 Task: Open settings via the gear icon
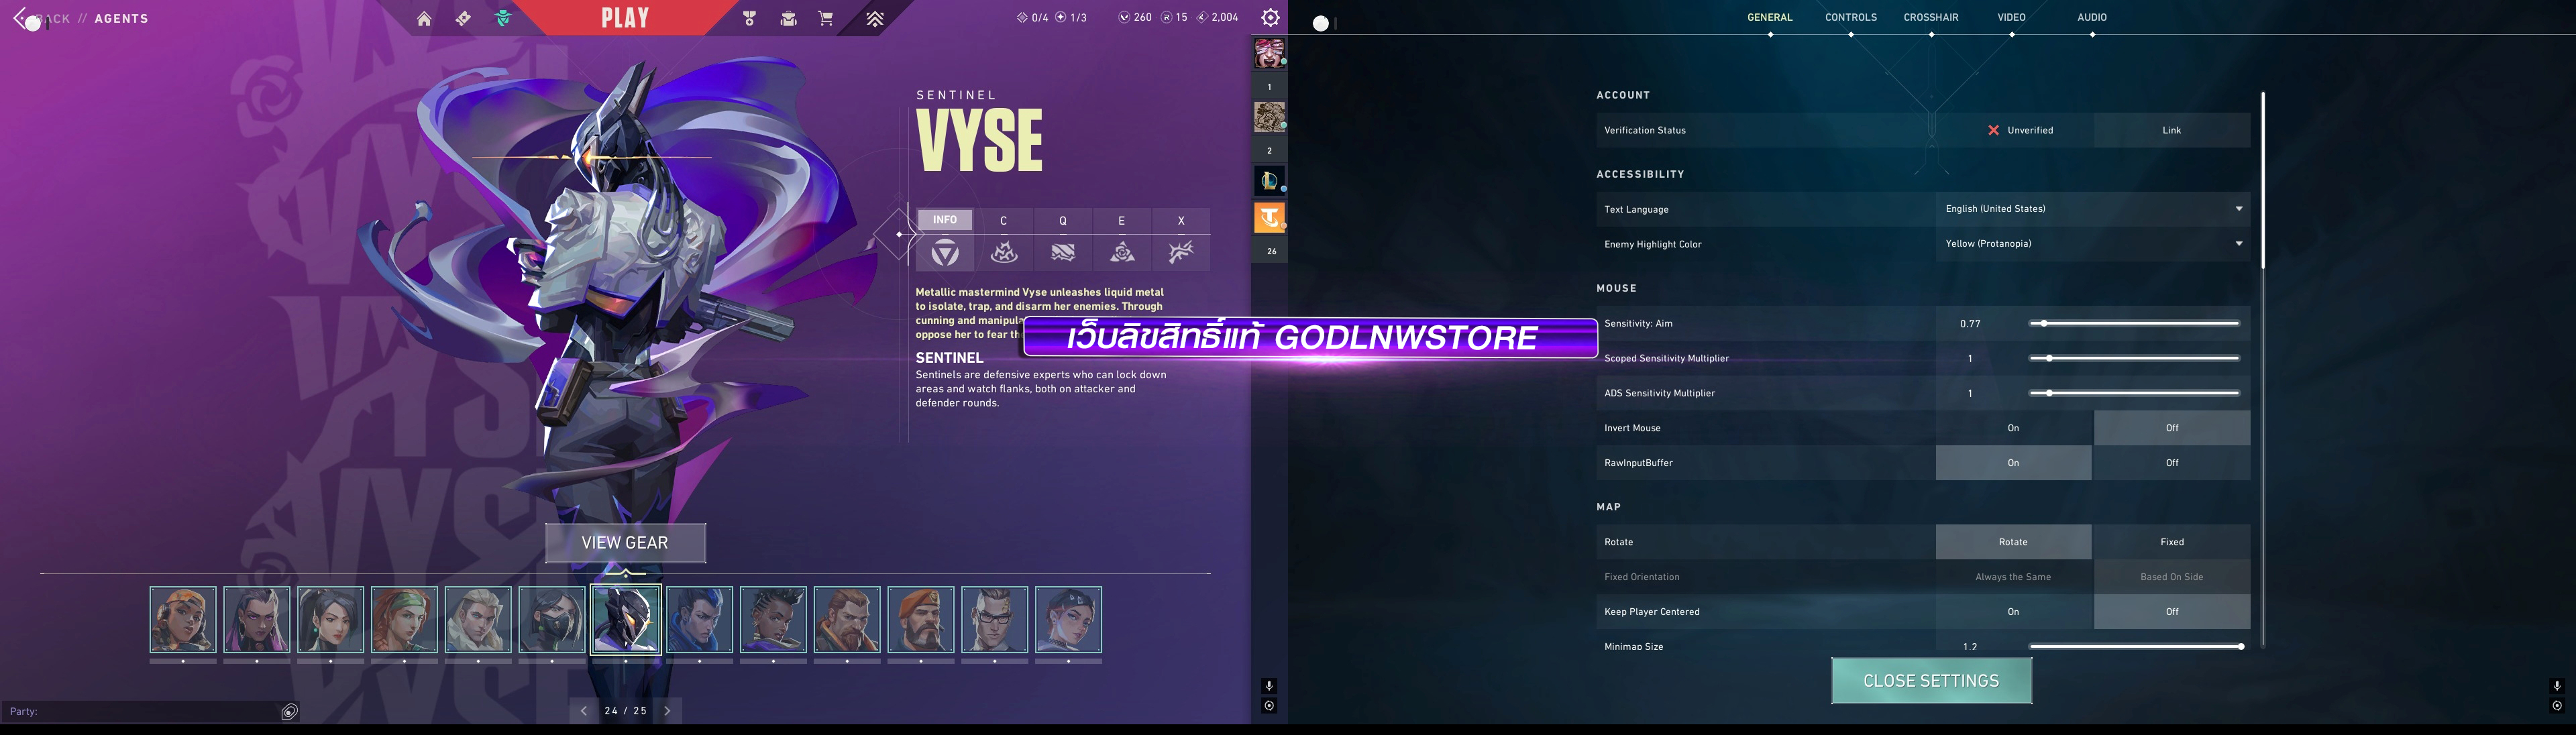click(1270, 18)
